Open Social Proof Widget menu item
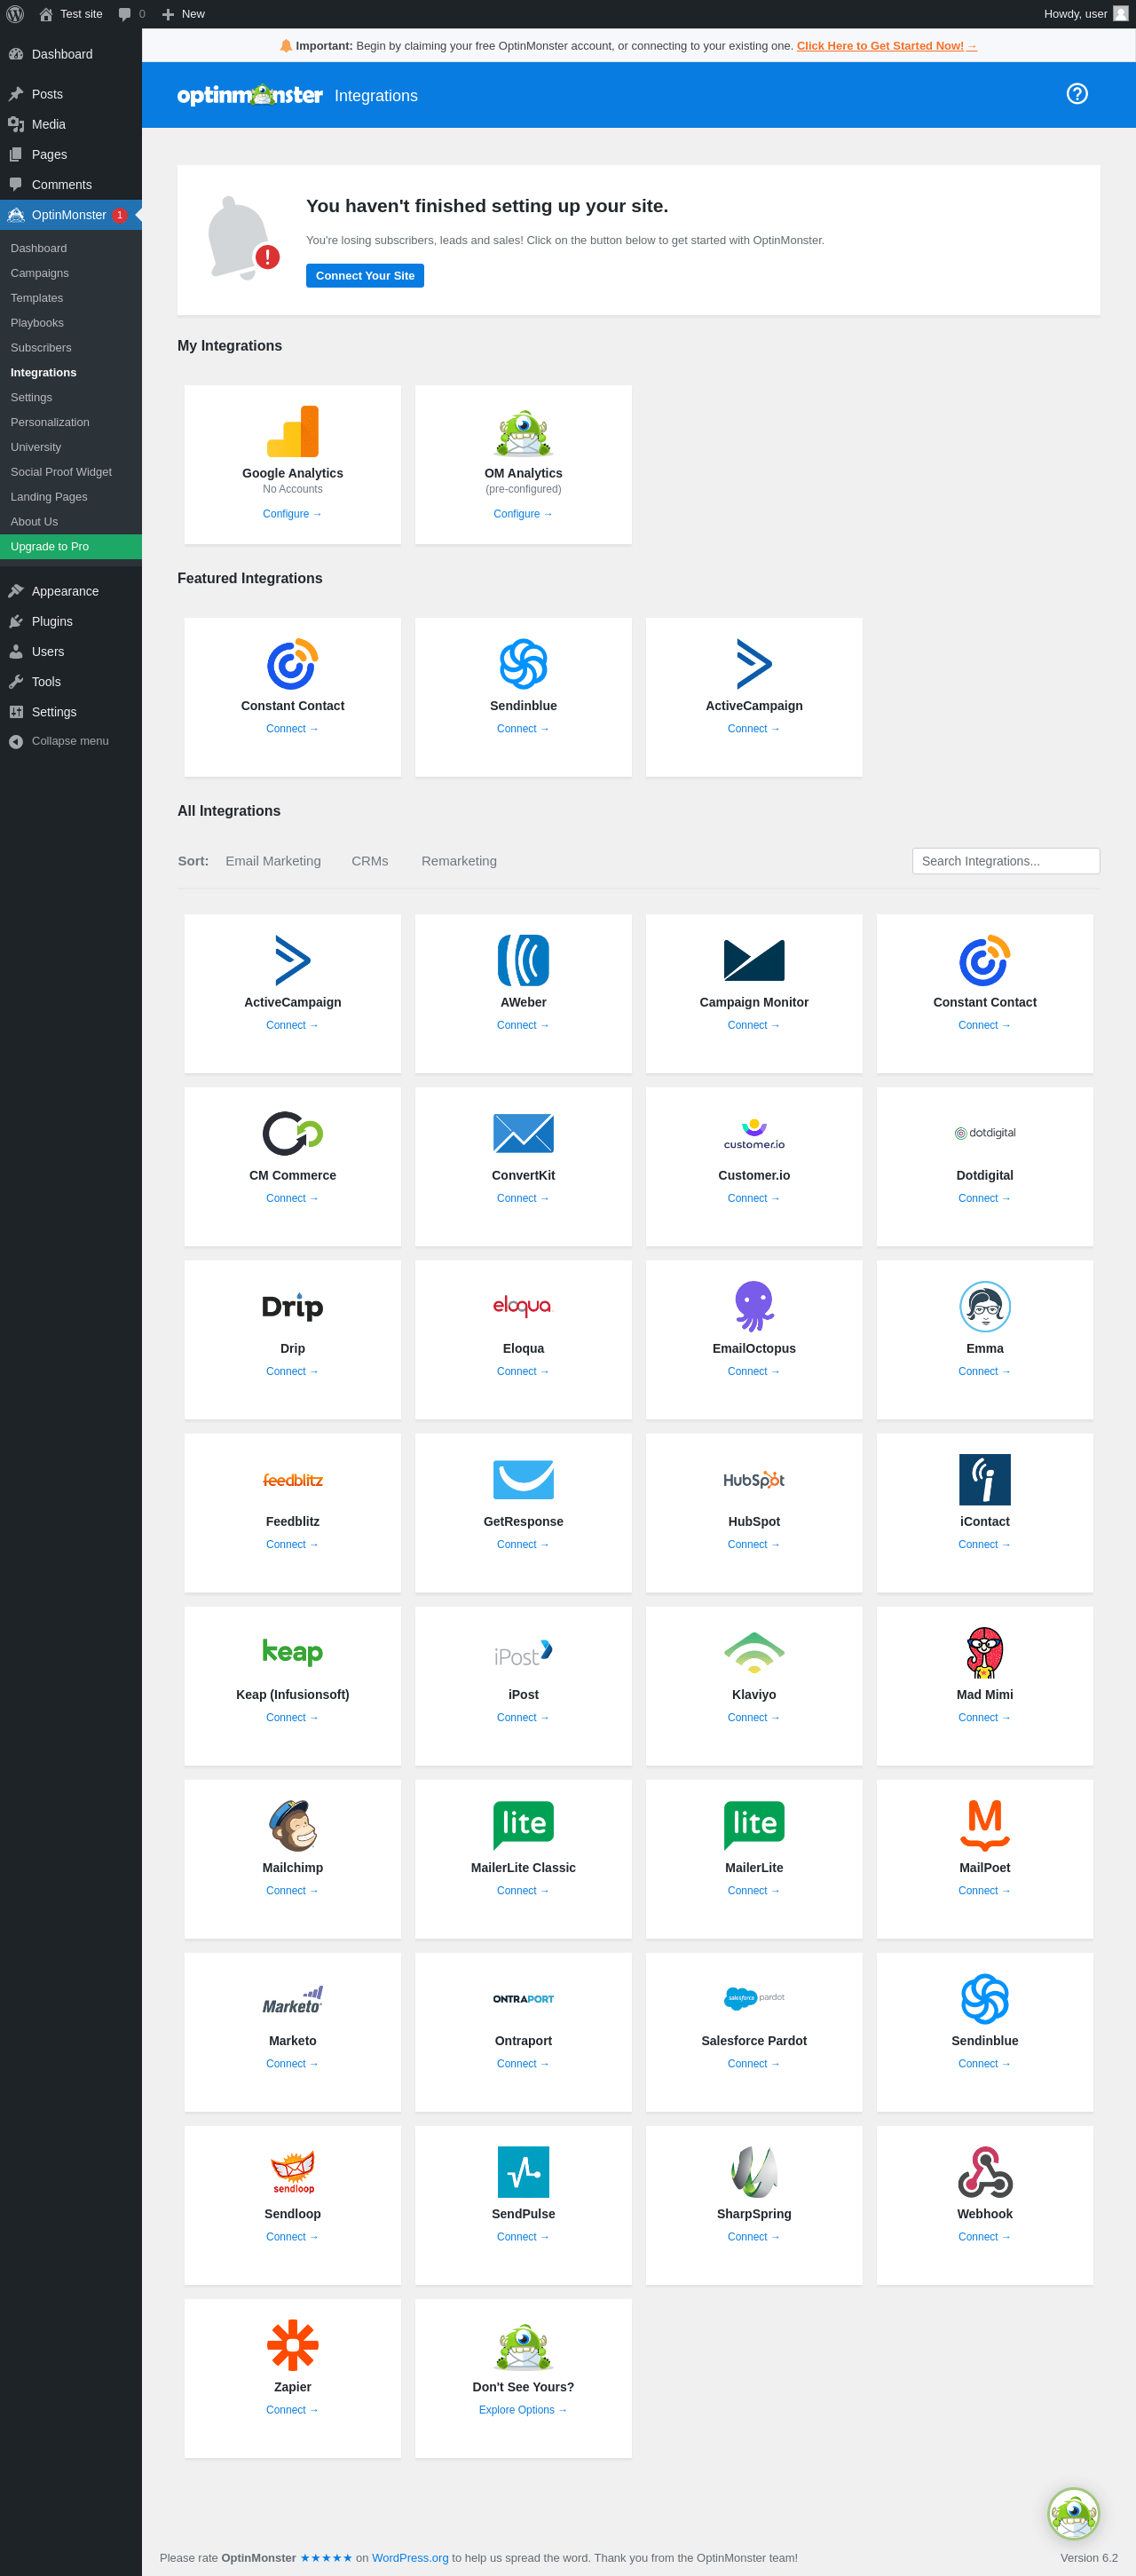The height and width of the screenshot is (2576, 1136). 61,472
